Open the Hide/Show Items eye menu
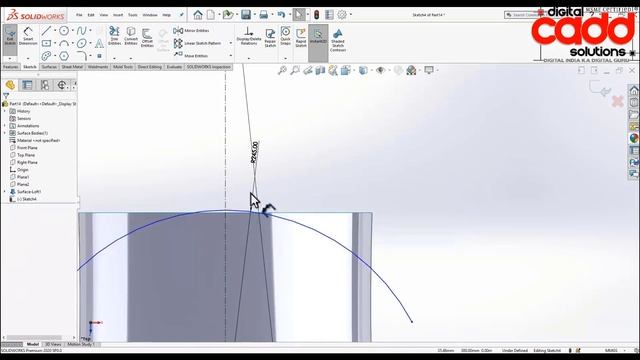This screenshot has width=640, height=360. coord(380,70)
